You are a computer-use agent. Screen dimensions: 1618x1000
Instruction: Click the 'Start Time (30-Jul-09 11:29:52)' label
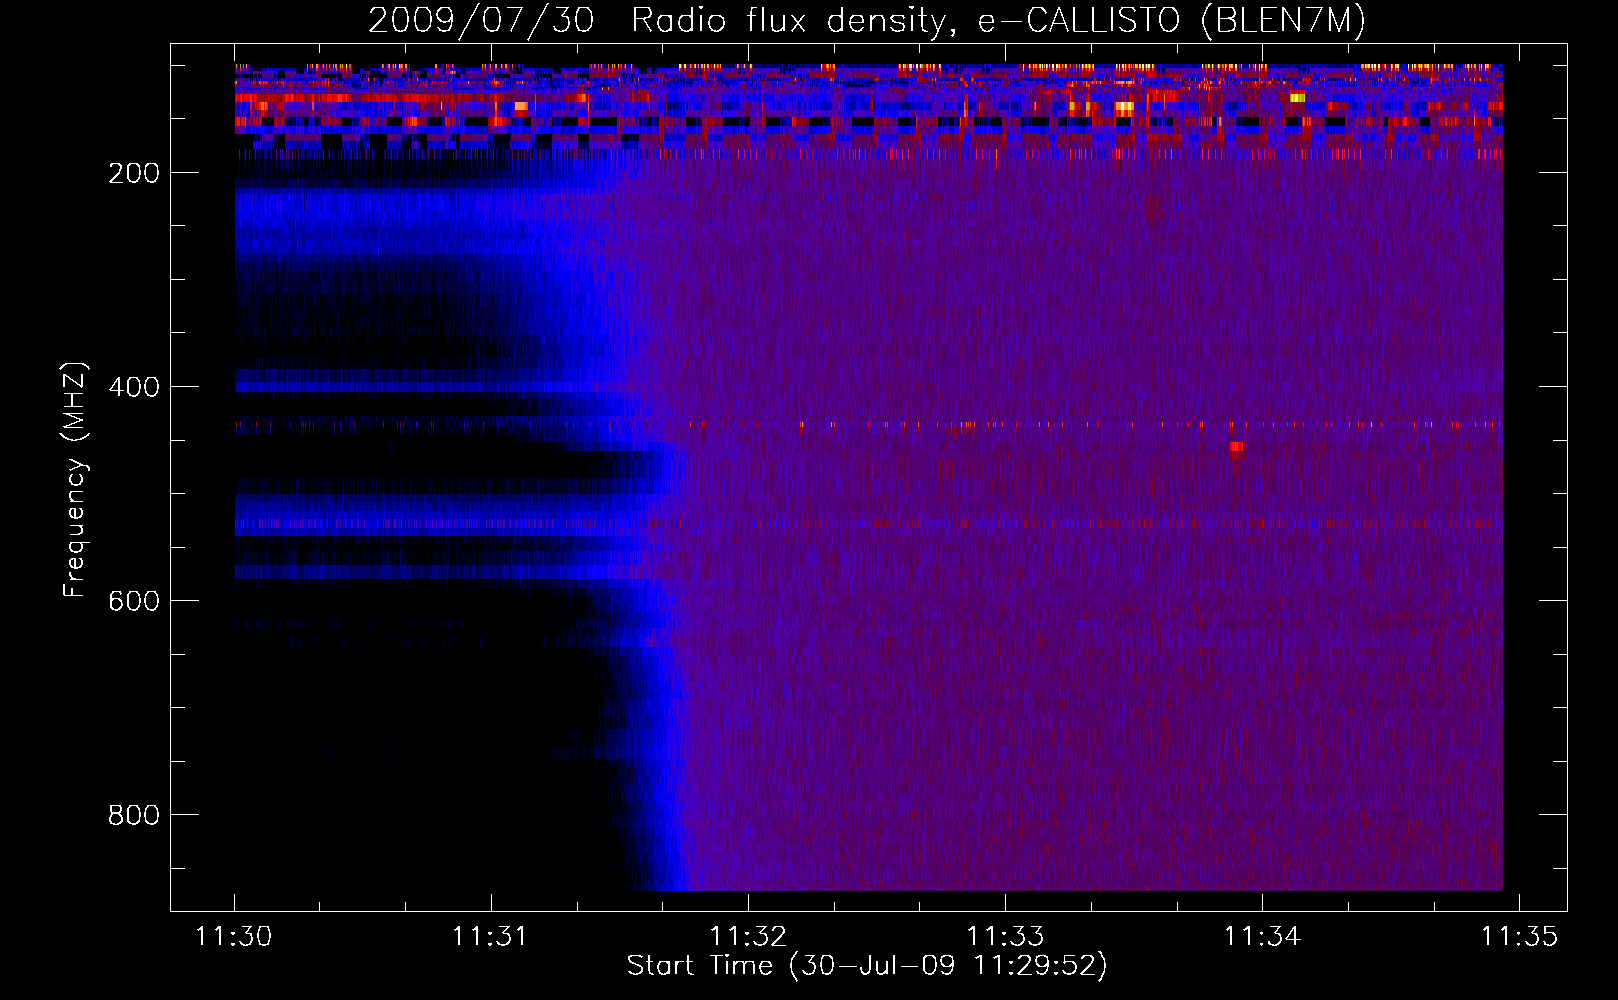click(867, 966)
